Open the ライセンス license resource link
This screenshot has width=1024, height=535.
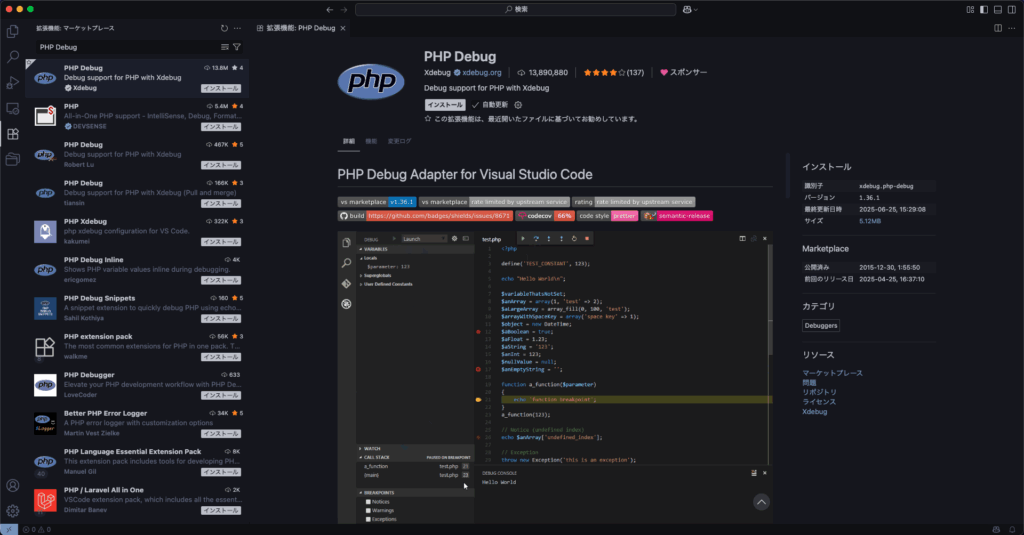(x=819, y=402)
